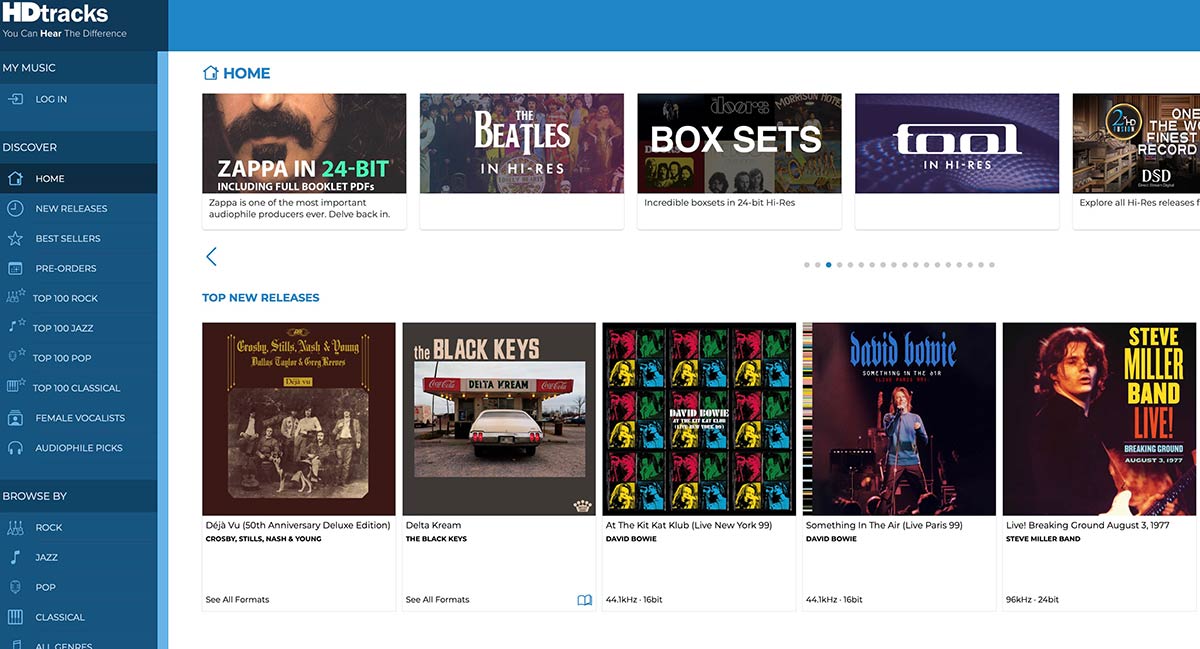
Task: Click the Home house icon in sidebar
Action: [x=15, y=179]
